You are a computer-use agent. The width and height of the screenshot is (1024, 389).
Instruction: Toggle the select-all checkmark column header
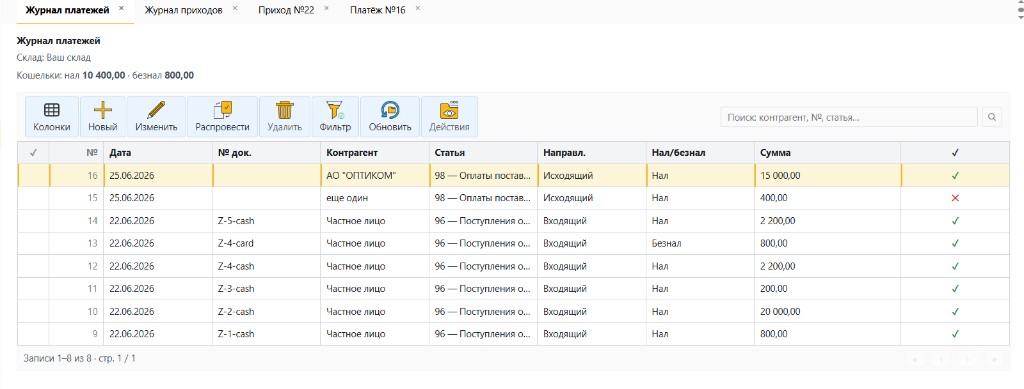[x=33, y=153]
